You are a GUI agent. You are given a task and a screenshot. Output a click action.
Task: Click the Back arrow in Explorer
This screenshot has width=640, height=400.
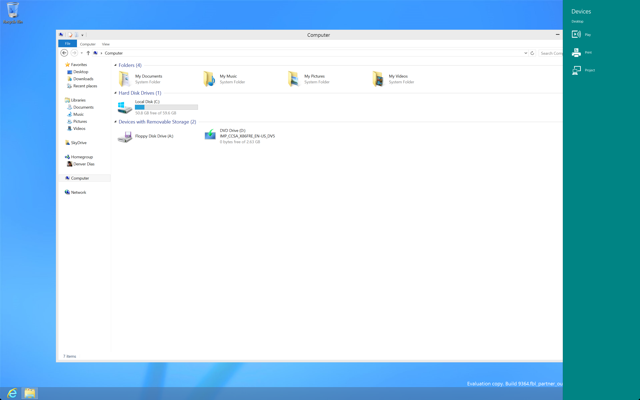coord(64,53)
